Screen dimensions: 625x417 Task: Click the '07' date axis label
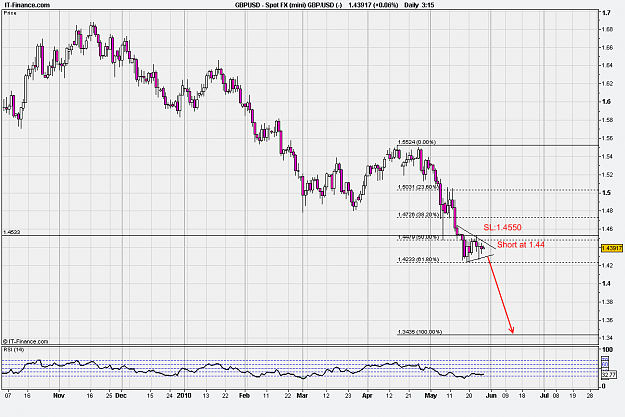[x=8, y=396]
